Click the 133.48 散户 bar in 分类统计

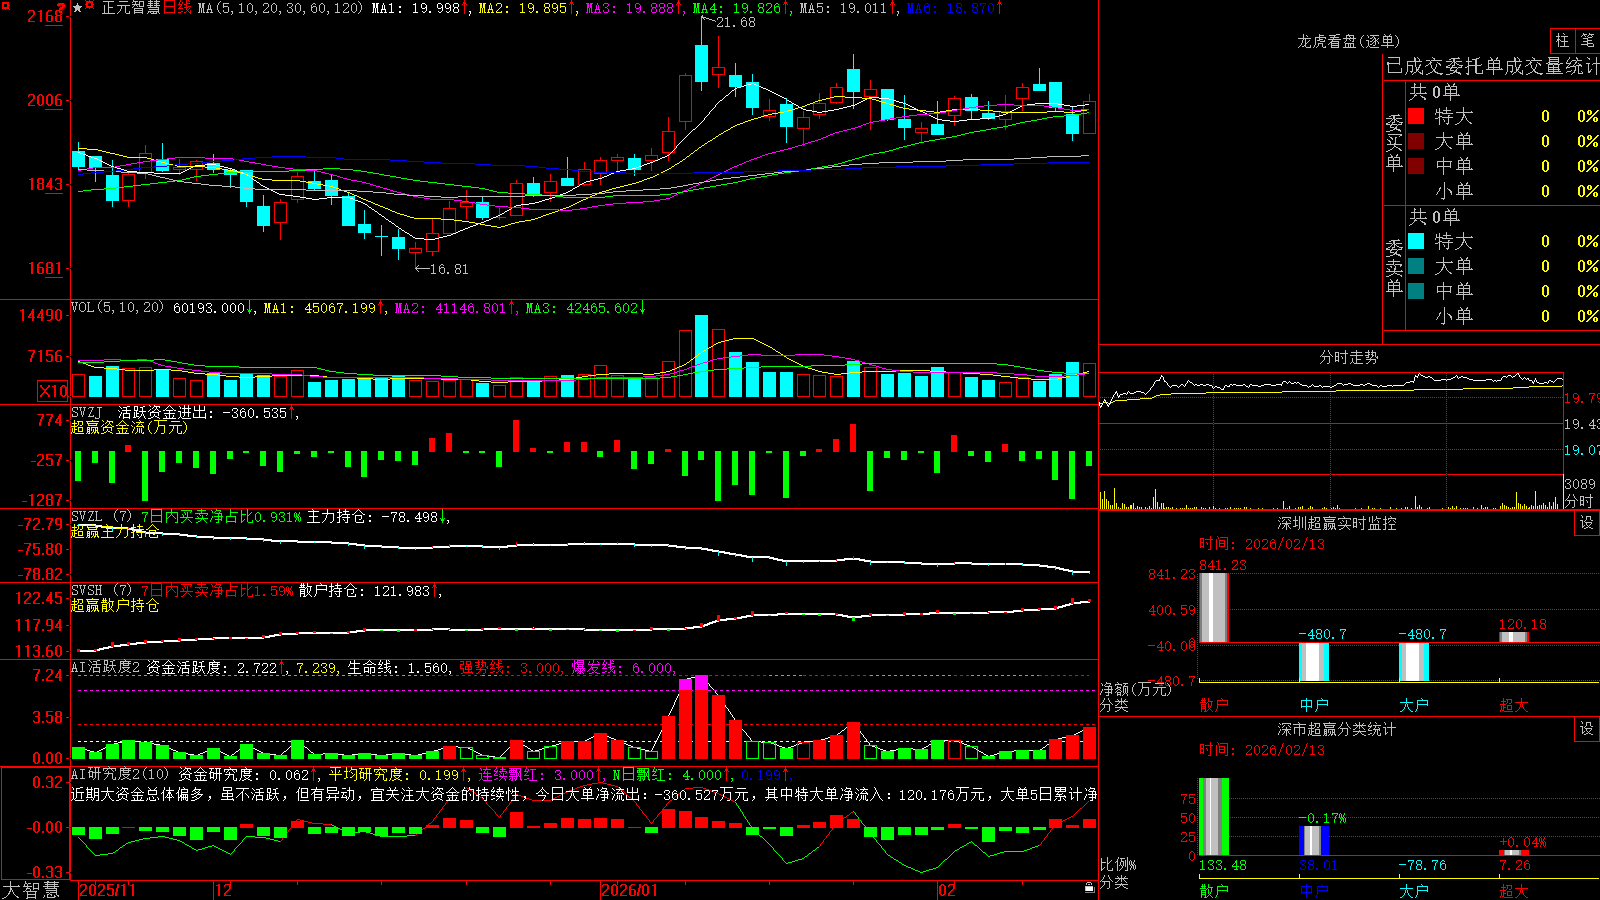click(1213, 817)
